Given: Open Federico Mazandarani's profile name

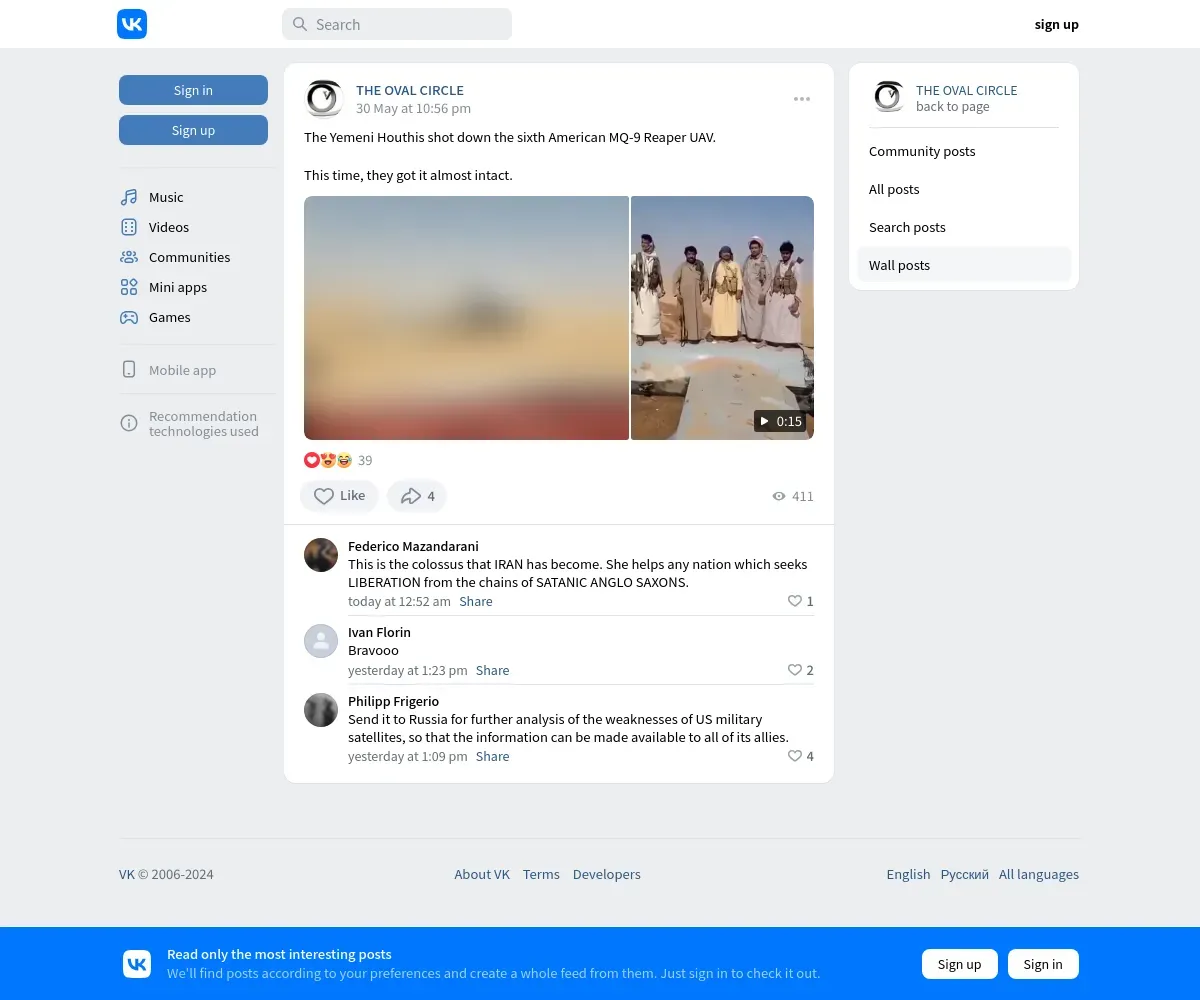Looking at the screenshot, I should pos(413,546).
